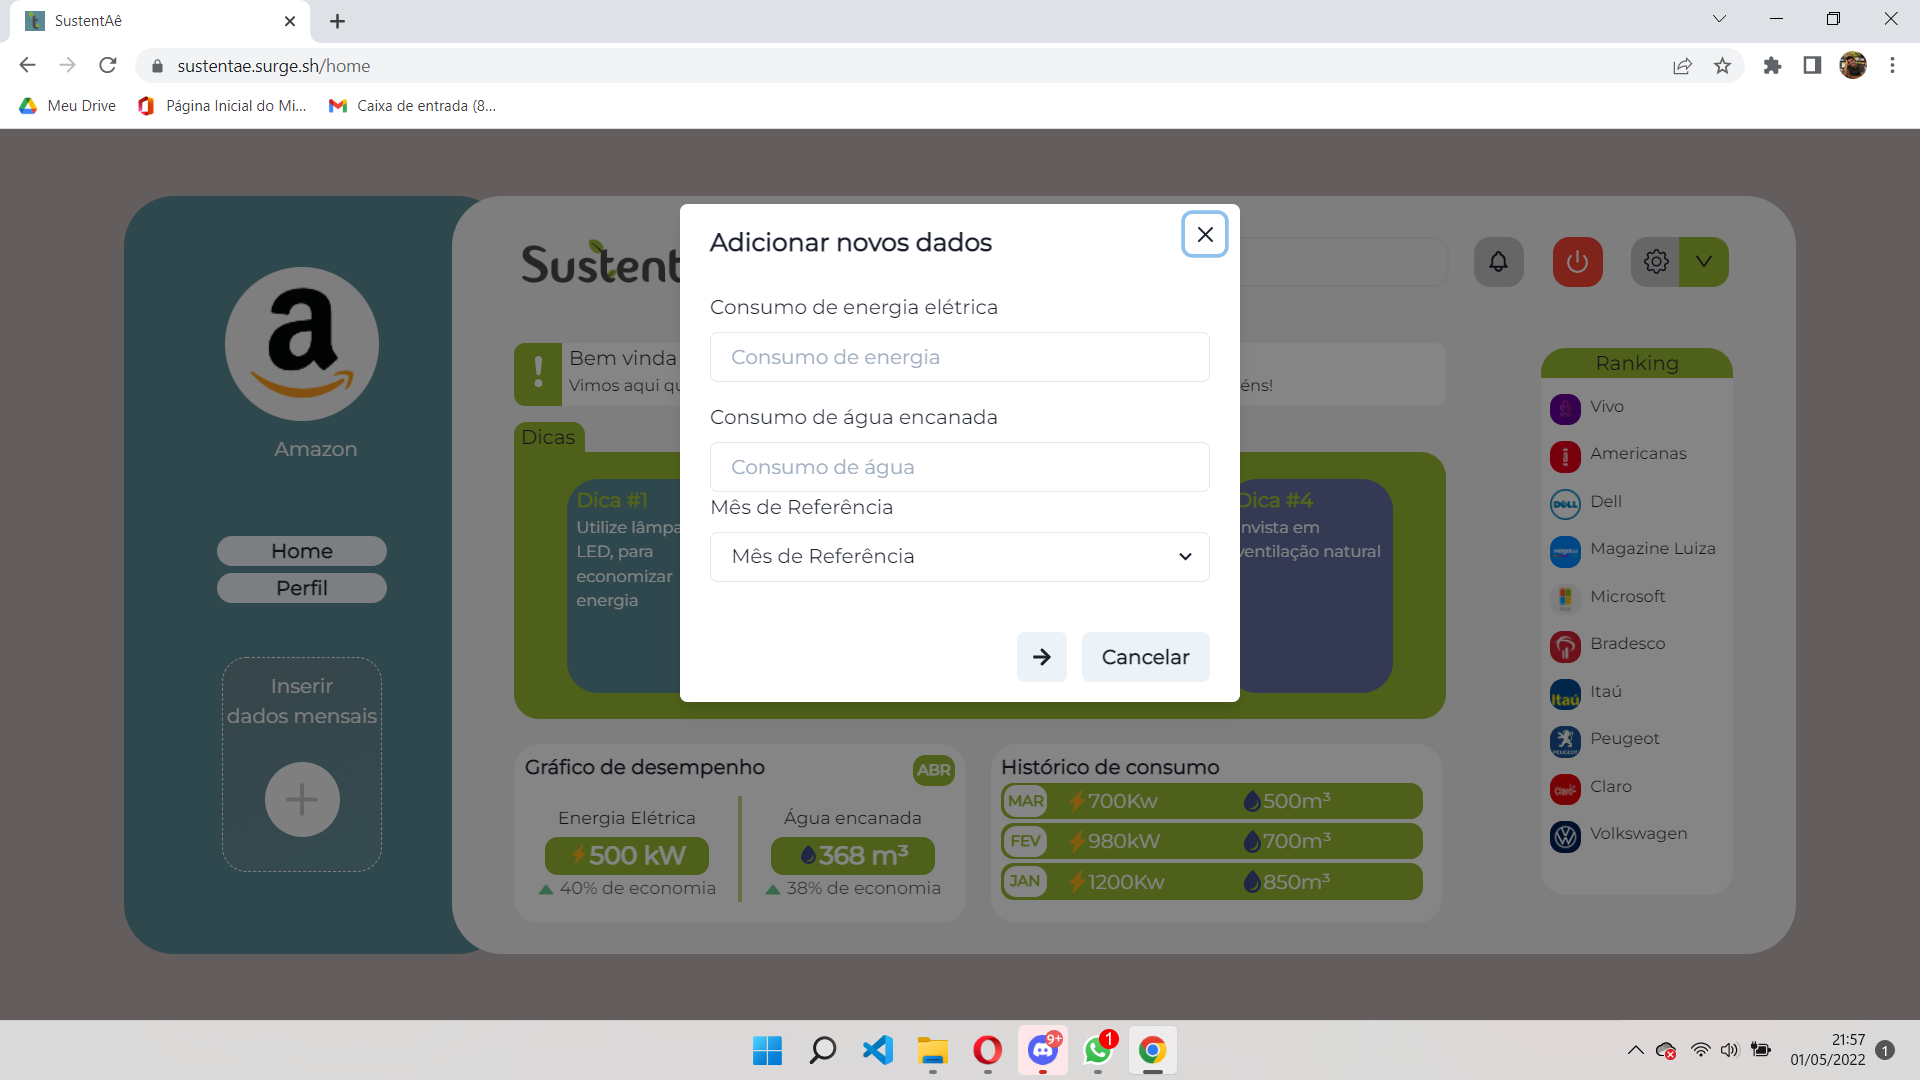The width and height of the screenshot is (1920, 1080).
Task: Open the Chrome extensions puzzle icon
Action: tap(1772, 66)
